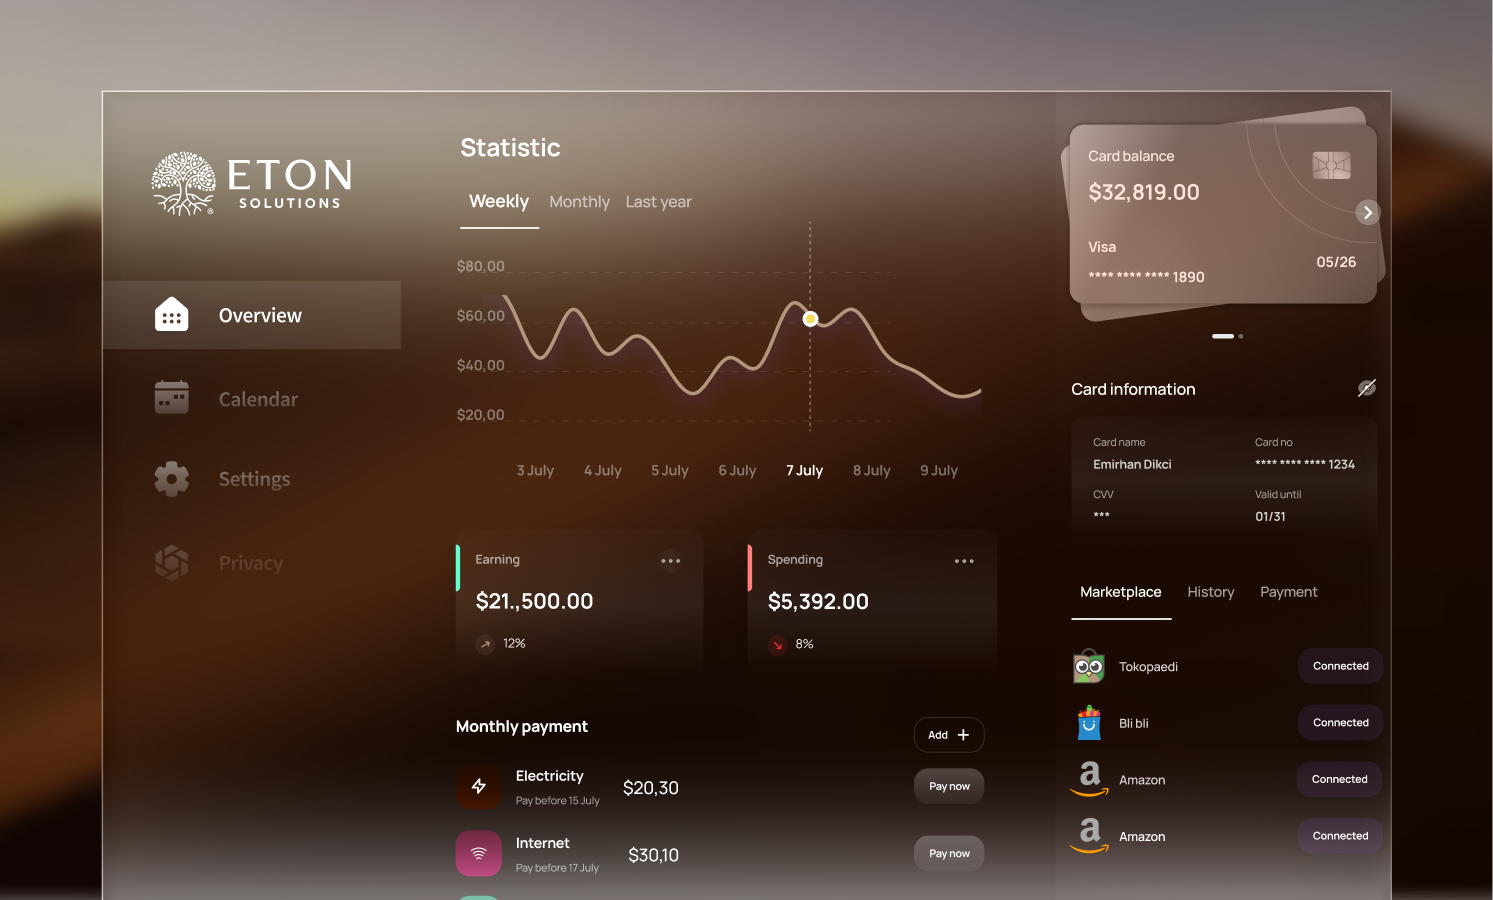Toggle Bli bli Connected status
The width and height of the screenshot is (1493, 900).
pyautogui.click(x=1340, y=723)
